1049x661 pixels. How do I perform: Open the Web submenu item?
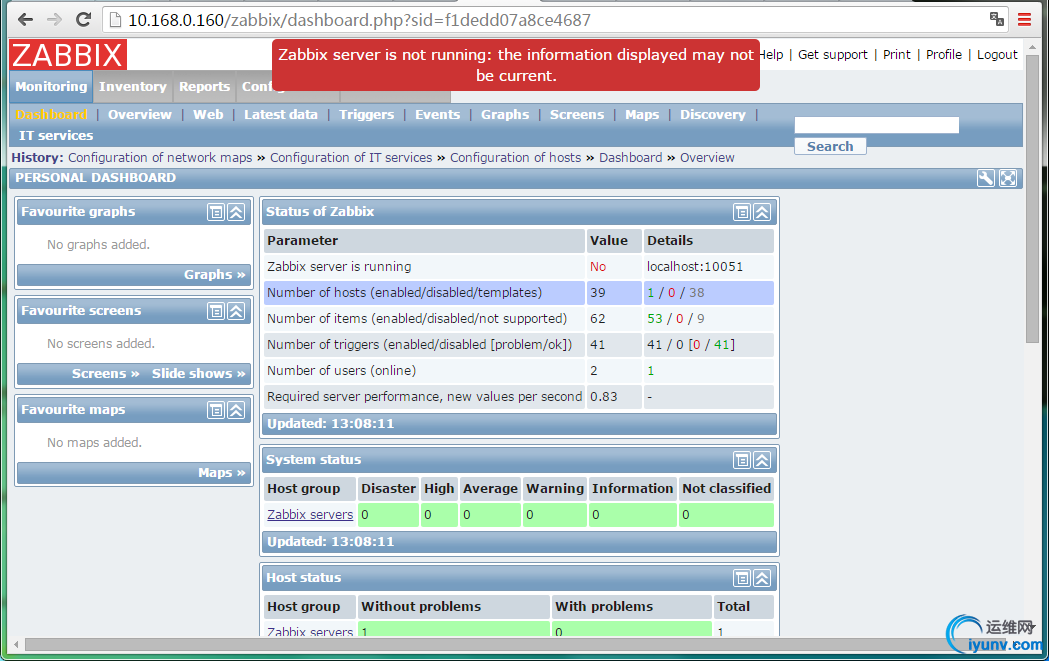point(208,114)
